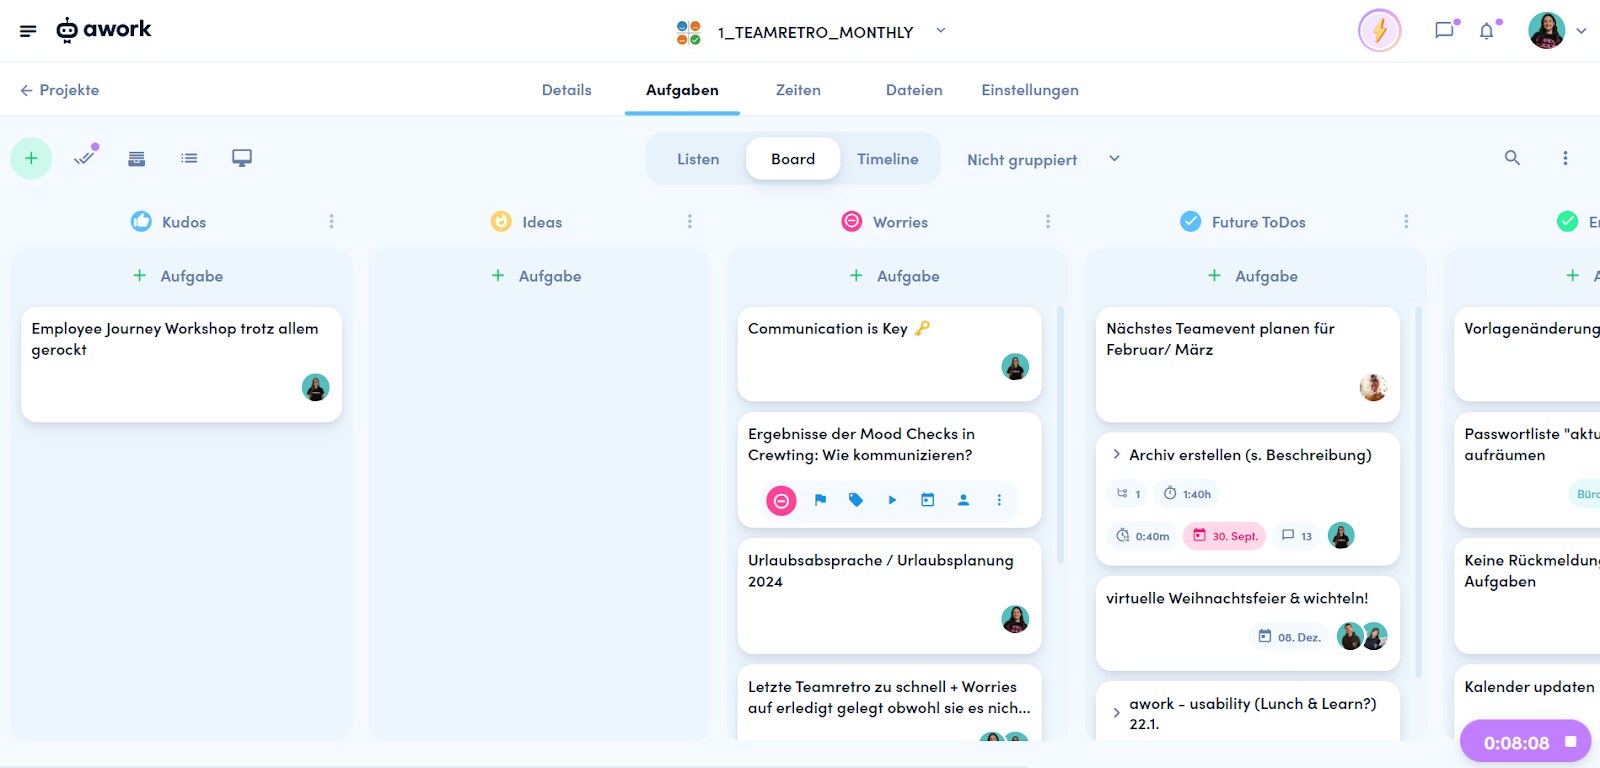This screenshot has height=768, width=1600.
Task: Stop the running 0:08:08 timer
Action: (x=1570, y=742)
